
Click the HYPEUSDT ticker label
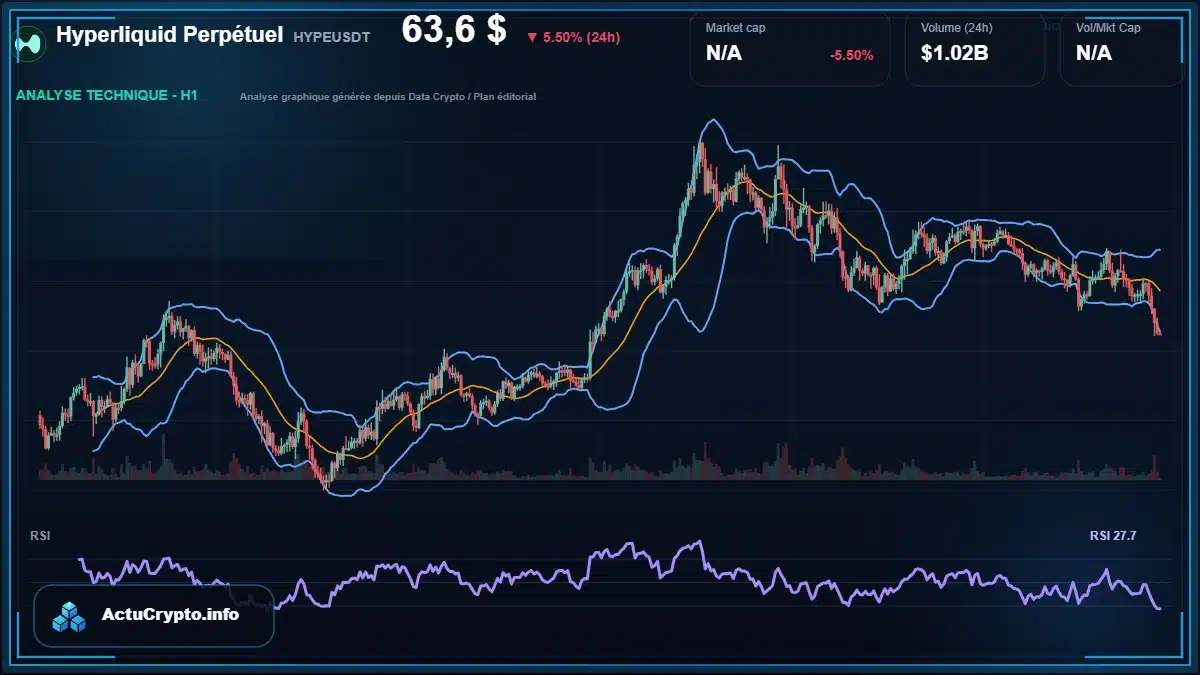point(332,37)
